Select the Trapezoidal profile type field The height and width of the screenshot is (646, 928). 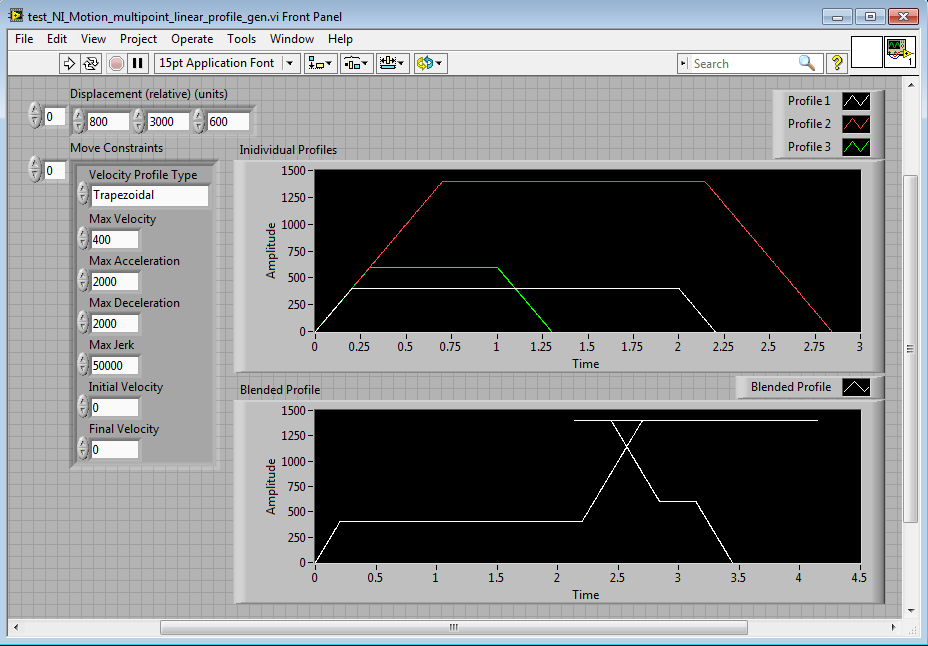pos(150,196)
